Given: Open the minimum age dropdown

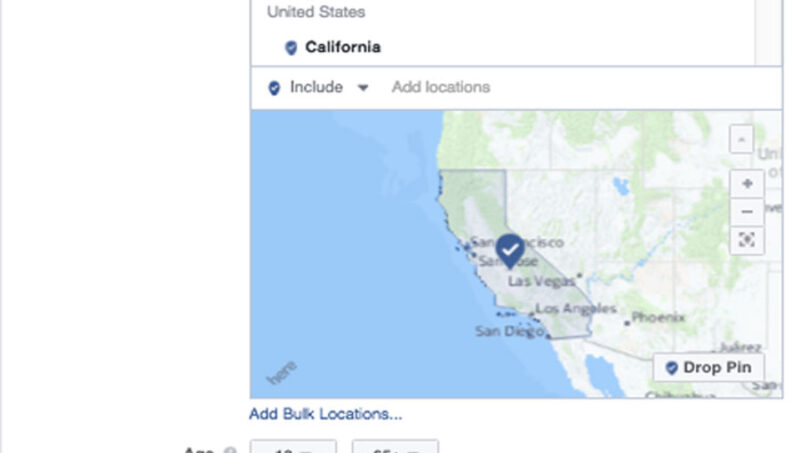Looking at the screenshot, I should [x=292, y=447].
